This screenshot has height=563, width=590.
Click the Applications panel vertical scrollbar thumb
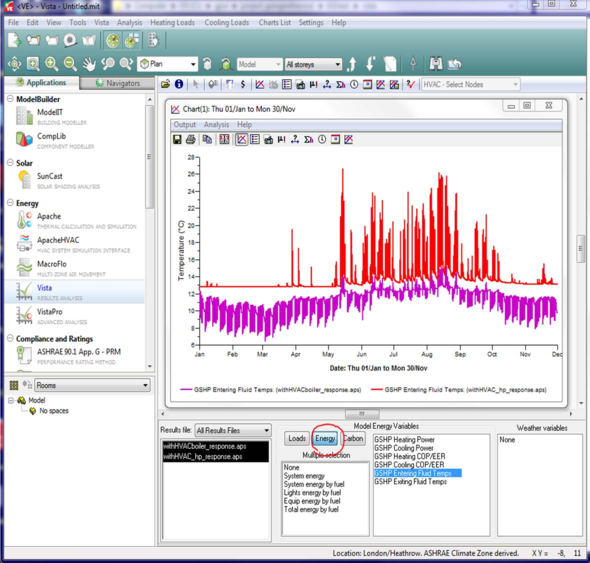pyautogui.click(x=149, y=157)
